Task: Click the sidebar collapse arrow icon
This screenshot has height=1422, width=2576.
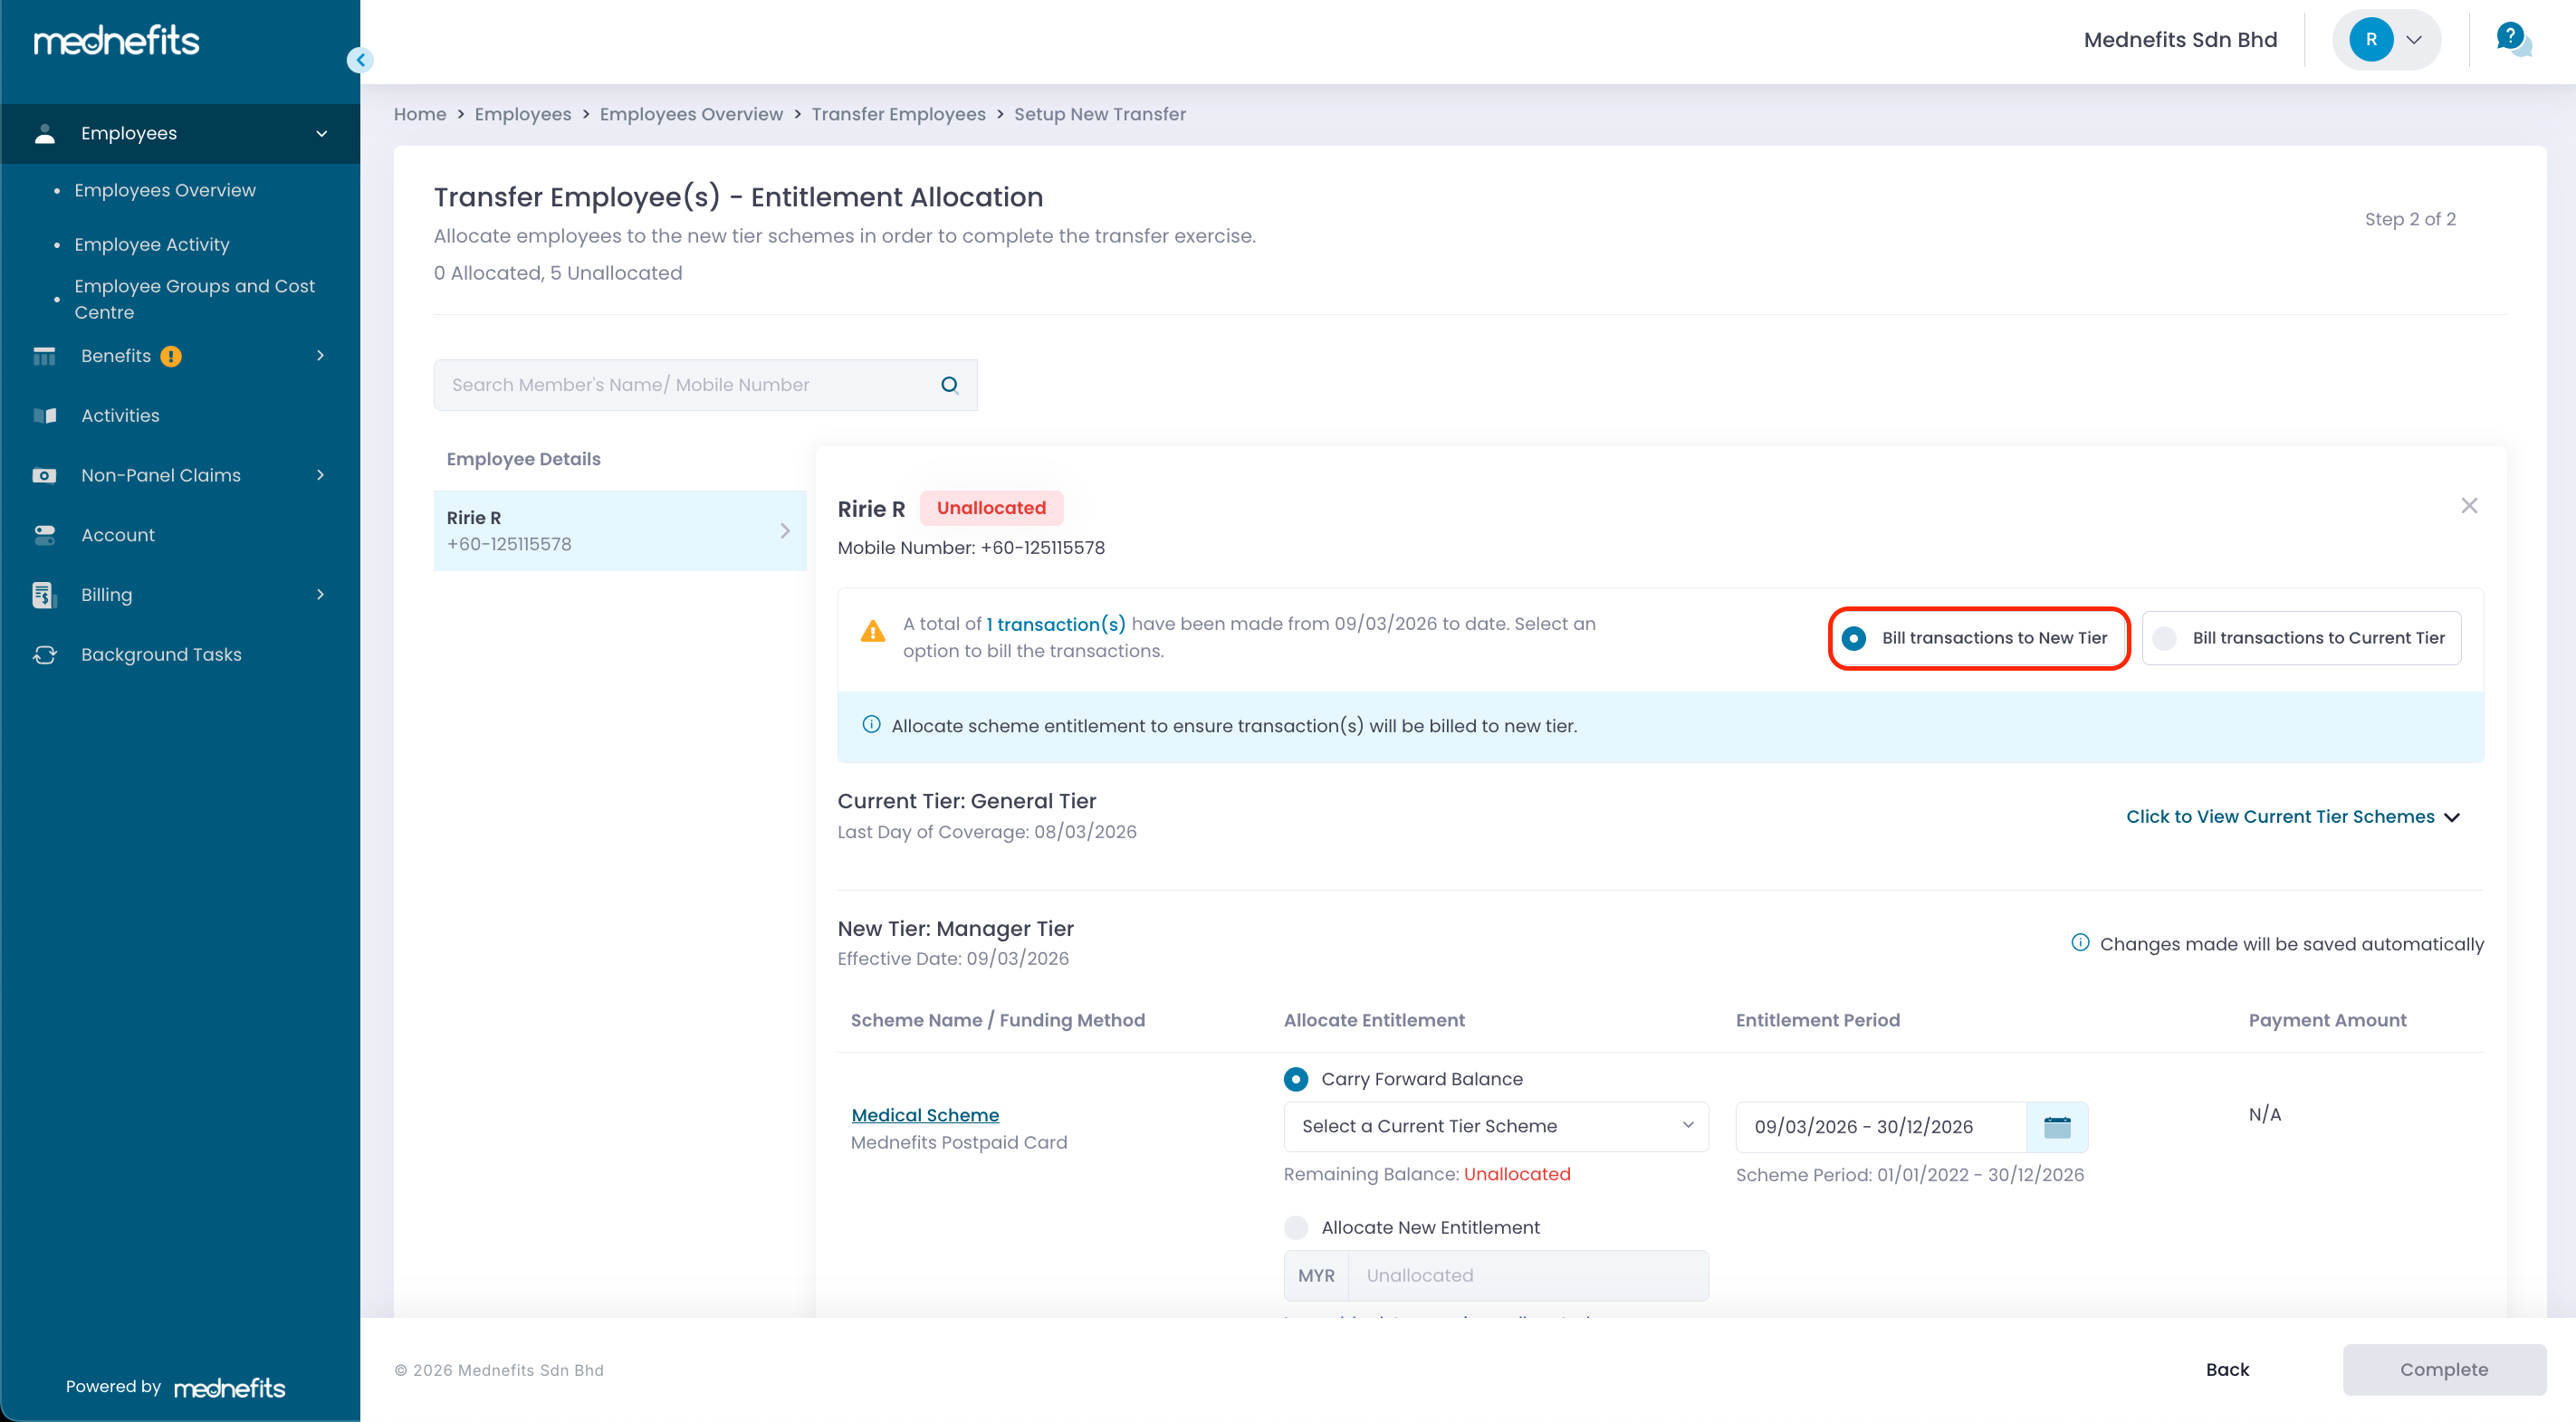Action: (x=360, y=60)
